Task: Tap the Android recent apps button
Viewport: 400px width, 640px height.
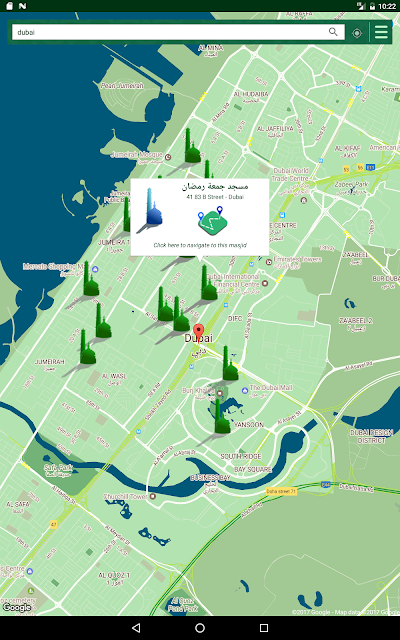Action: click(264, 628)
